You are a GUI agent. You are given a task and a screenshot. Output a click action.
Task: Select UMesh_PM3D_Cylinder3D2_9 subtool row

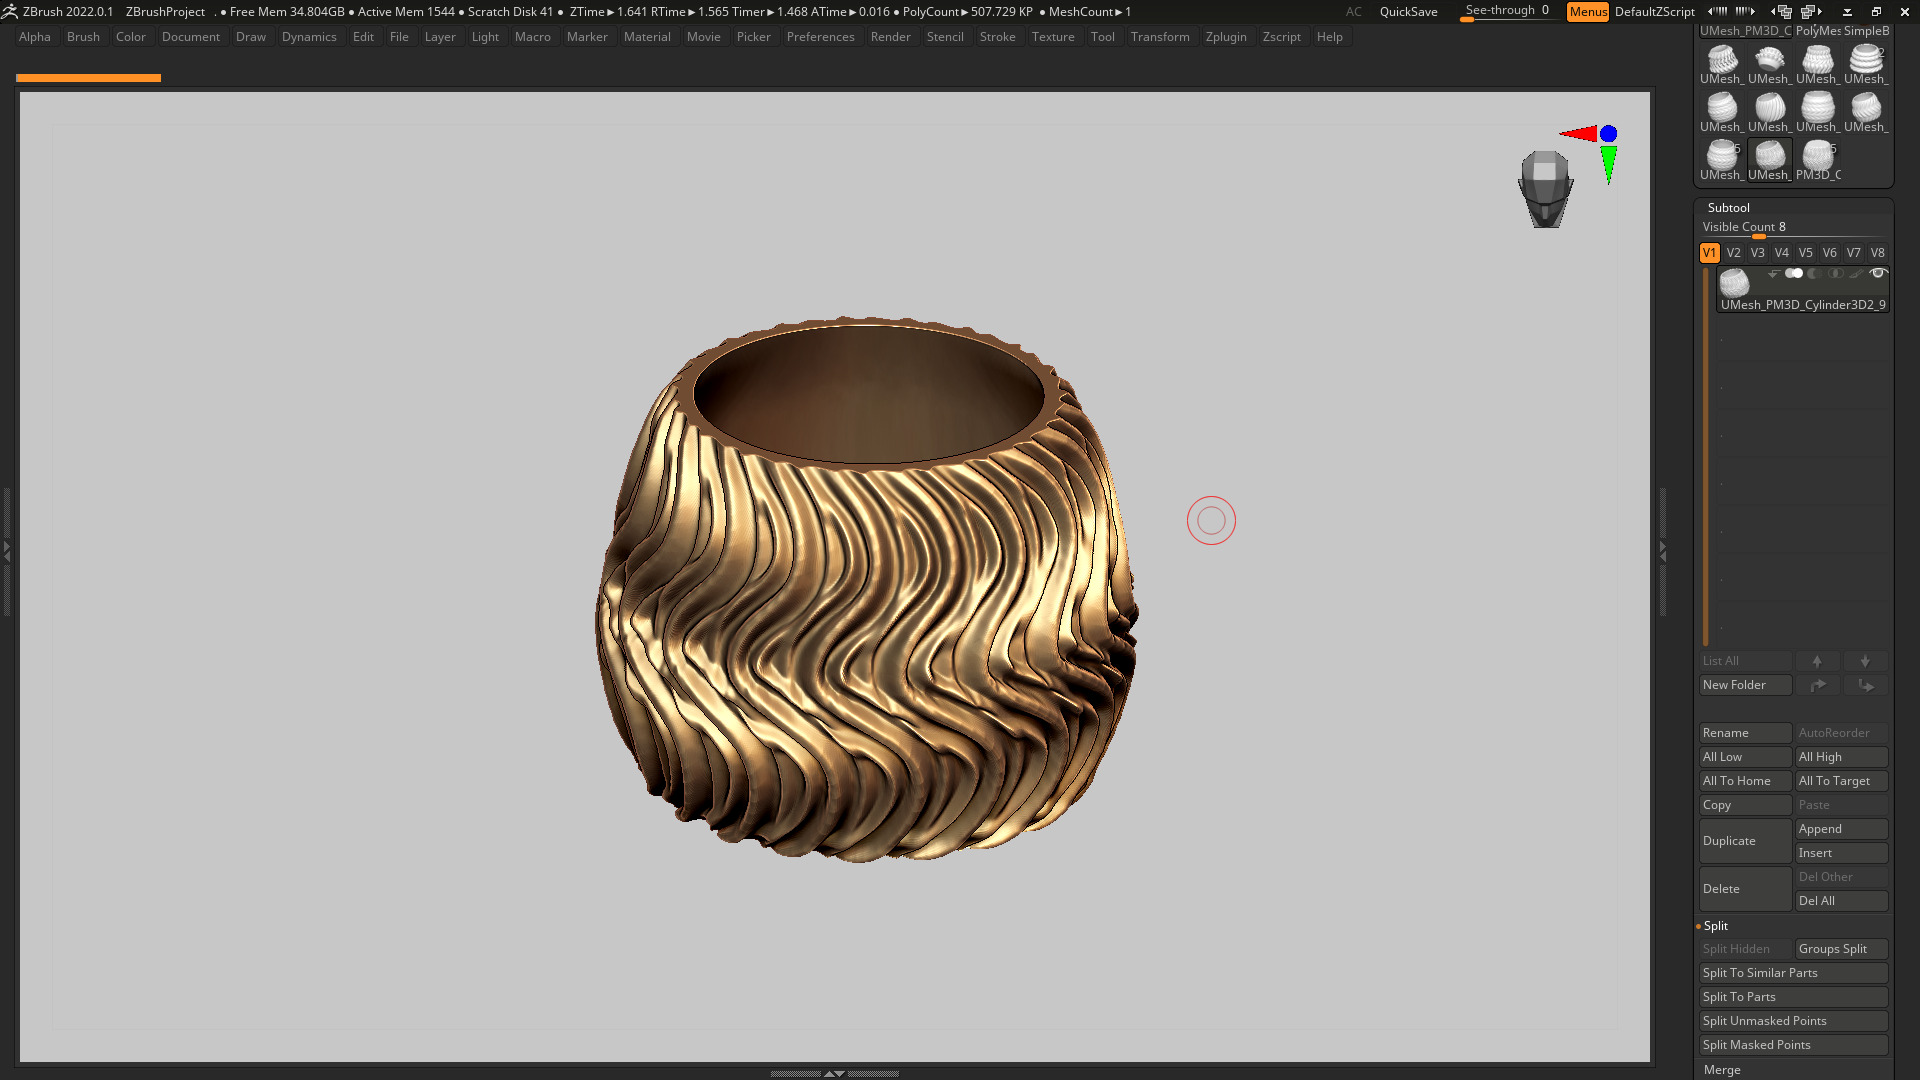point(1803,289)
